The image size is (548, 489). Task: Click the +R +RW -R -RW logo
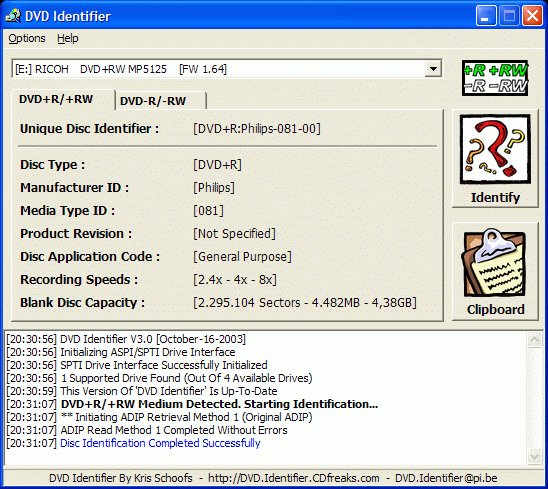(x=495, y=78)
